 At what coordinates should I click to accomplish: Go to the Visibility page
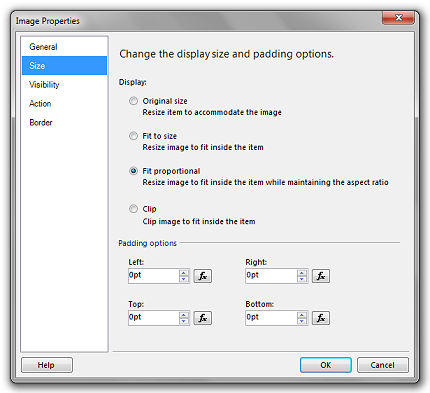[64, 85]
